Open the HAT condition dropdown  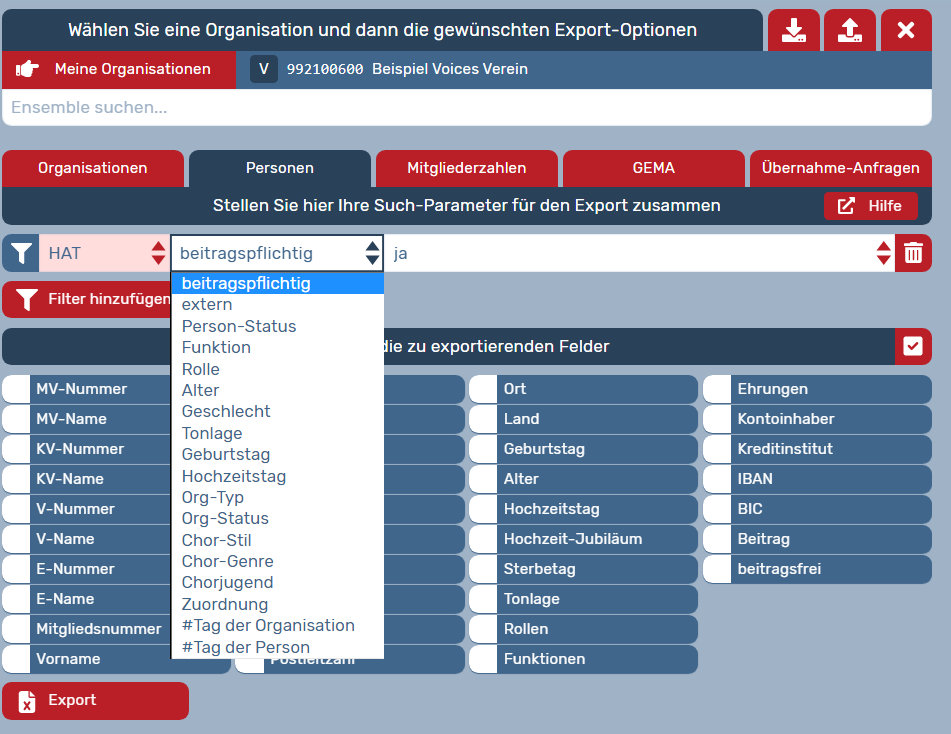click(104, 253)
